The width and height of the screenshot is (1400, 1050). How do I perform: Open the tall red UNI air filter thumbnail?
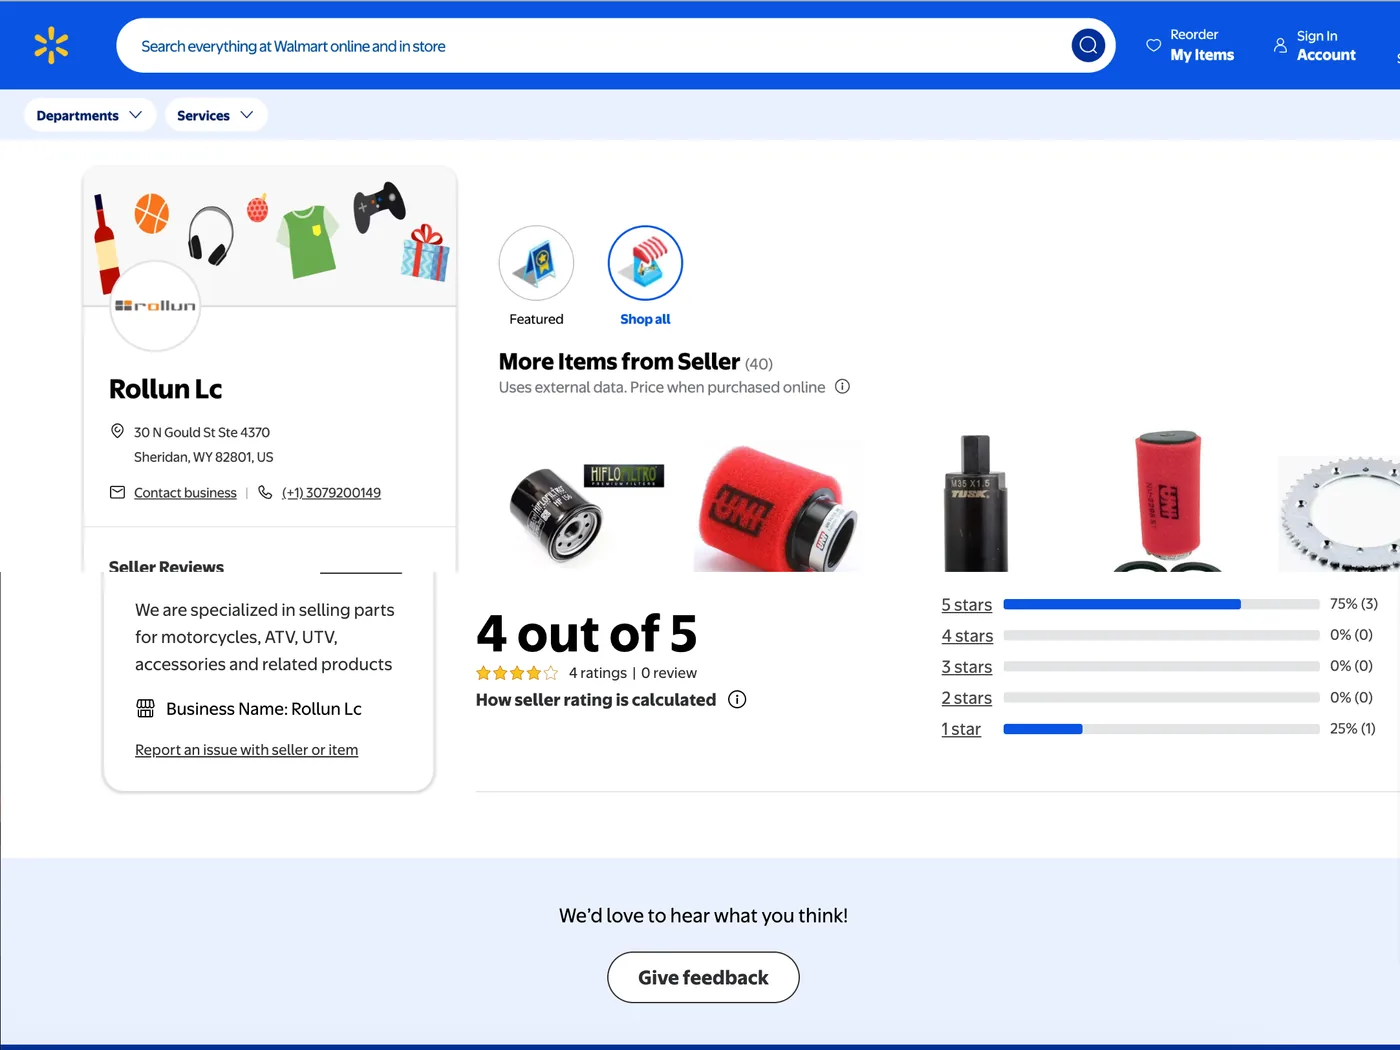[x=1167, y=500]
